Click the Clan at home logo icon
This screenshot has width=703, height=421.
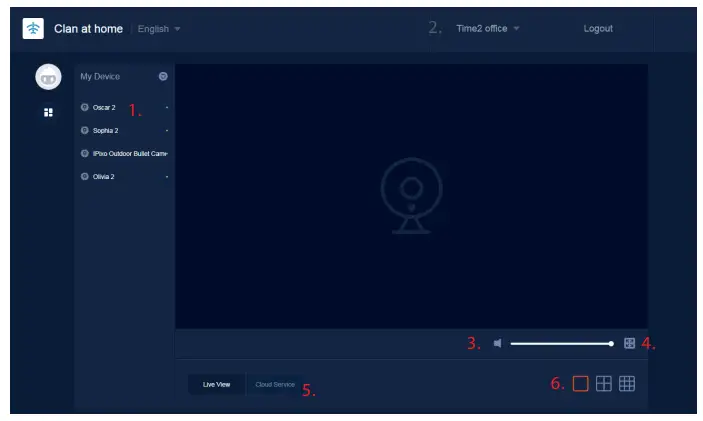(33, 29)
